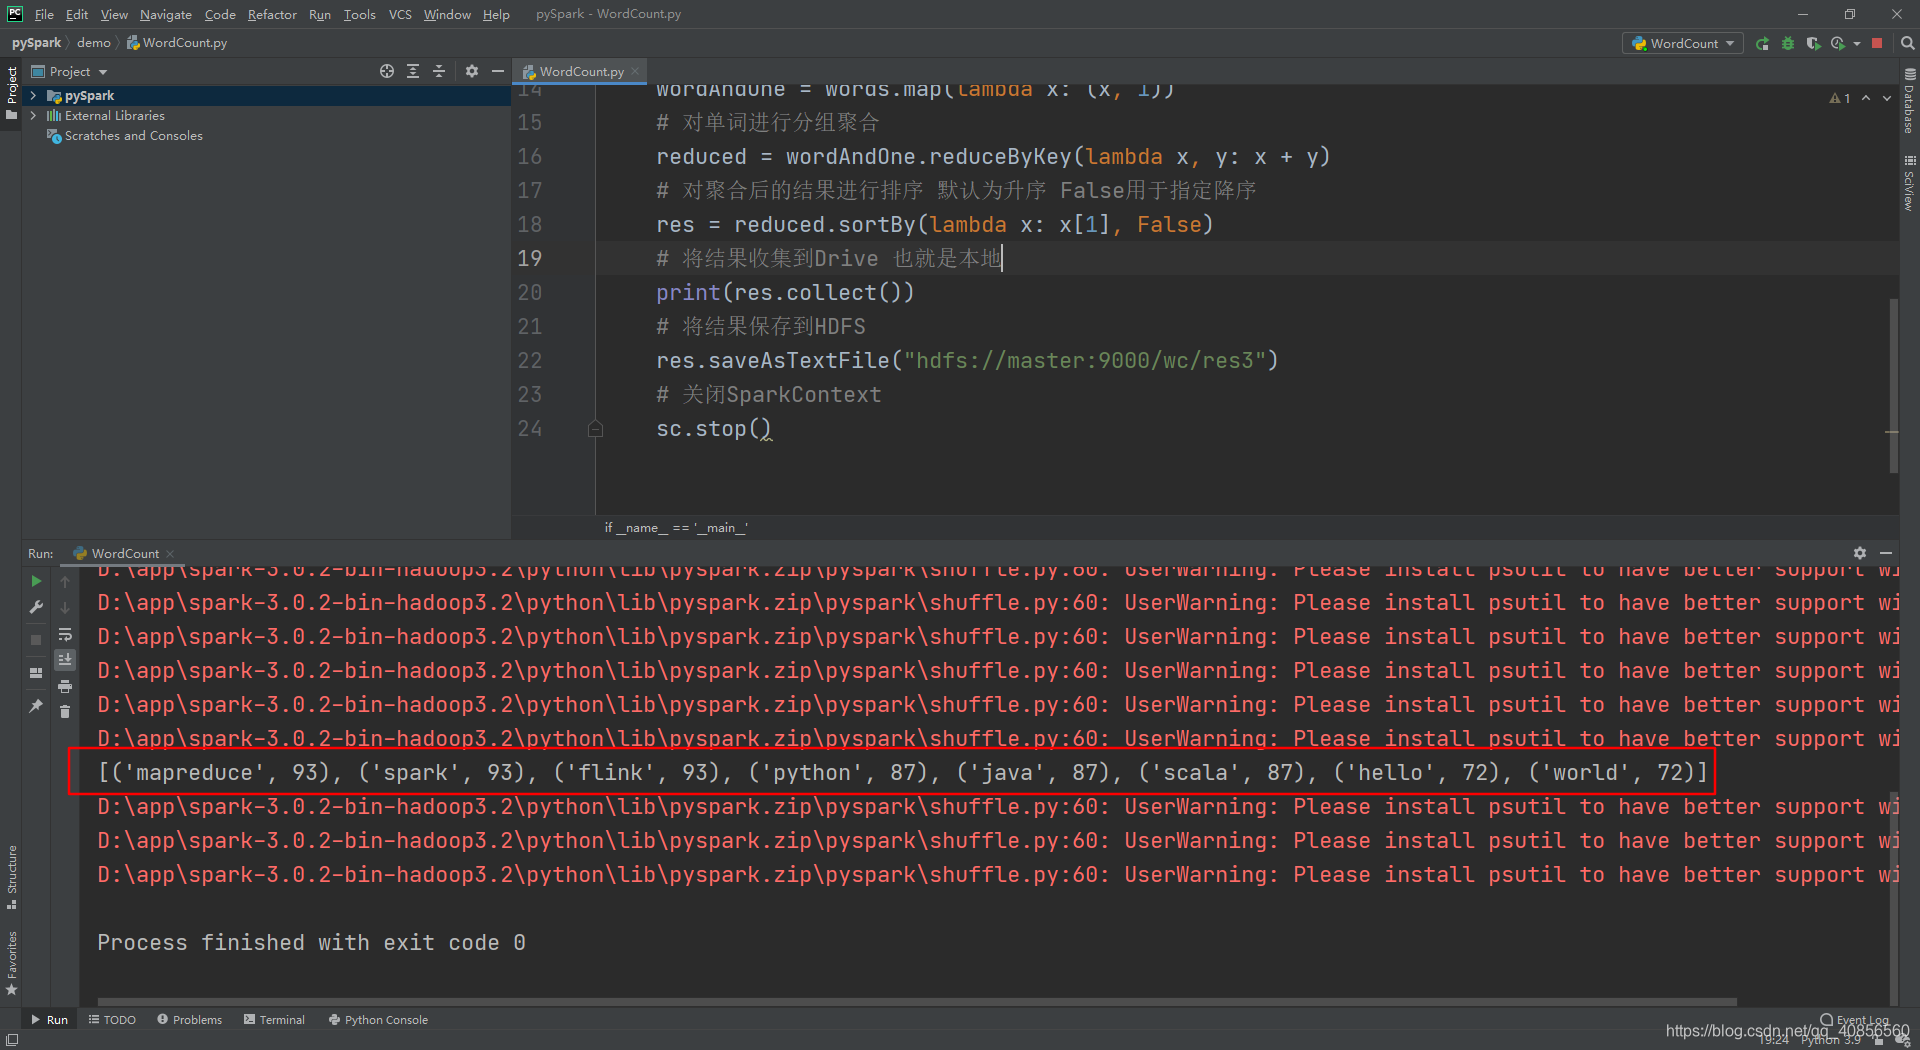Start debugging with the green bug icon
The image size is (1920, 1050).
click(1788, 44)
